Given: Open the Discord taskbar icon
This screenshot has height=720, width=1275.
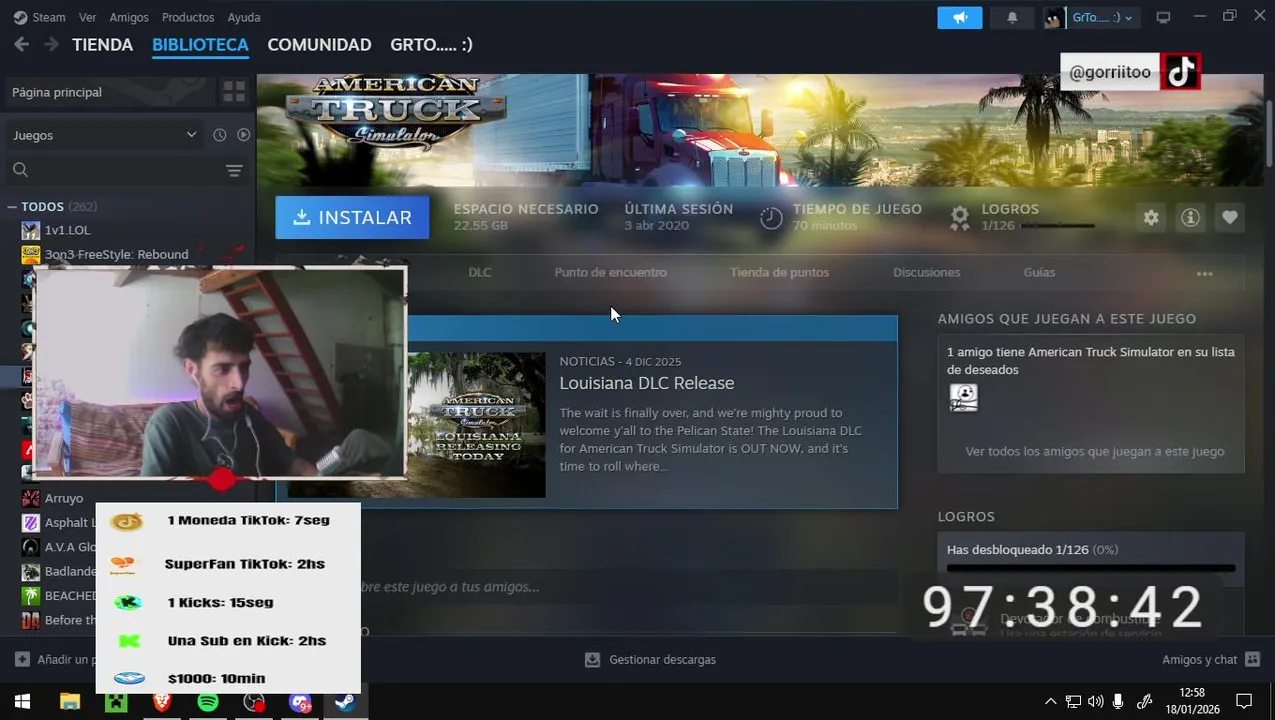Looking at the screenshot, I should point(300,702).
